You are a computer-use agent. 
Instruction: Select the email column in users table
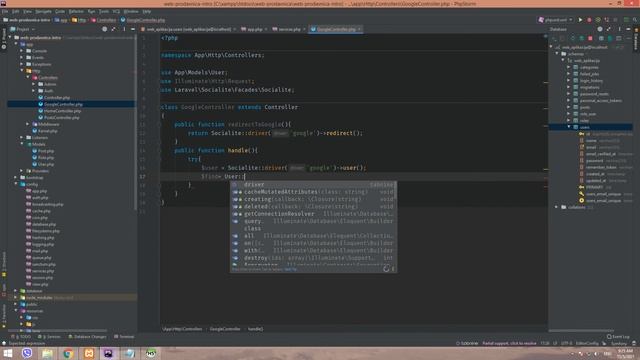591,147
